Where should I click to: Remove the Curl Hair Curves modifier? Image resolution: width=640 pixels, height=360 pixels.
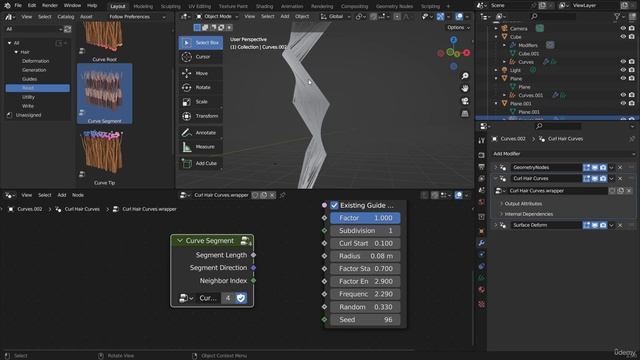620,179
